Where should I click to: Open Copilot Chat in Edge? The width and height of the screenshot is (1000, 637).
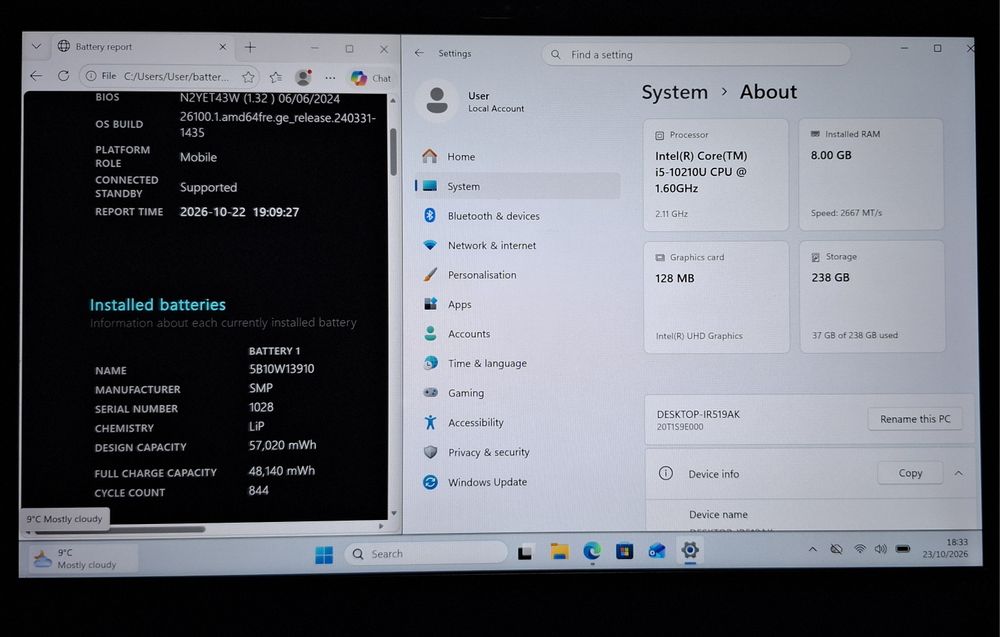pyautogui.click(x=371, y=78)
